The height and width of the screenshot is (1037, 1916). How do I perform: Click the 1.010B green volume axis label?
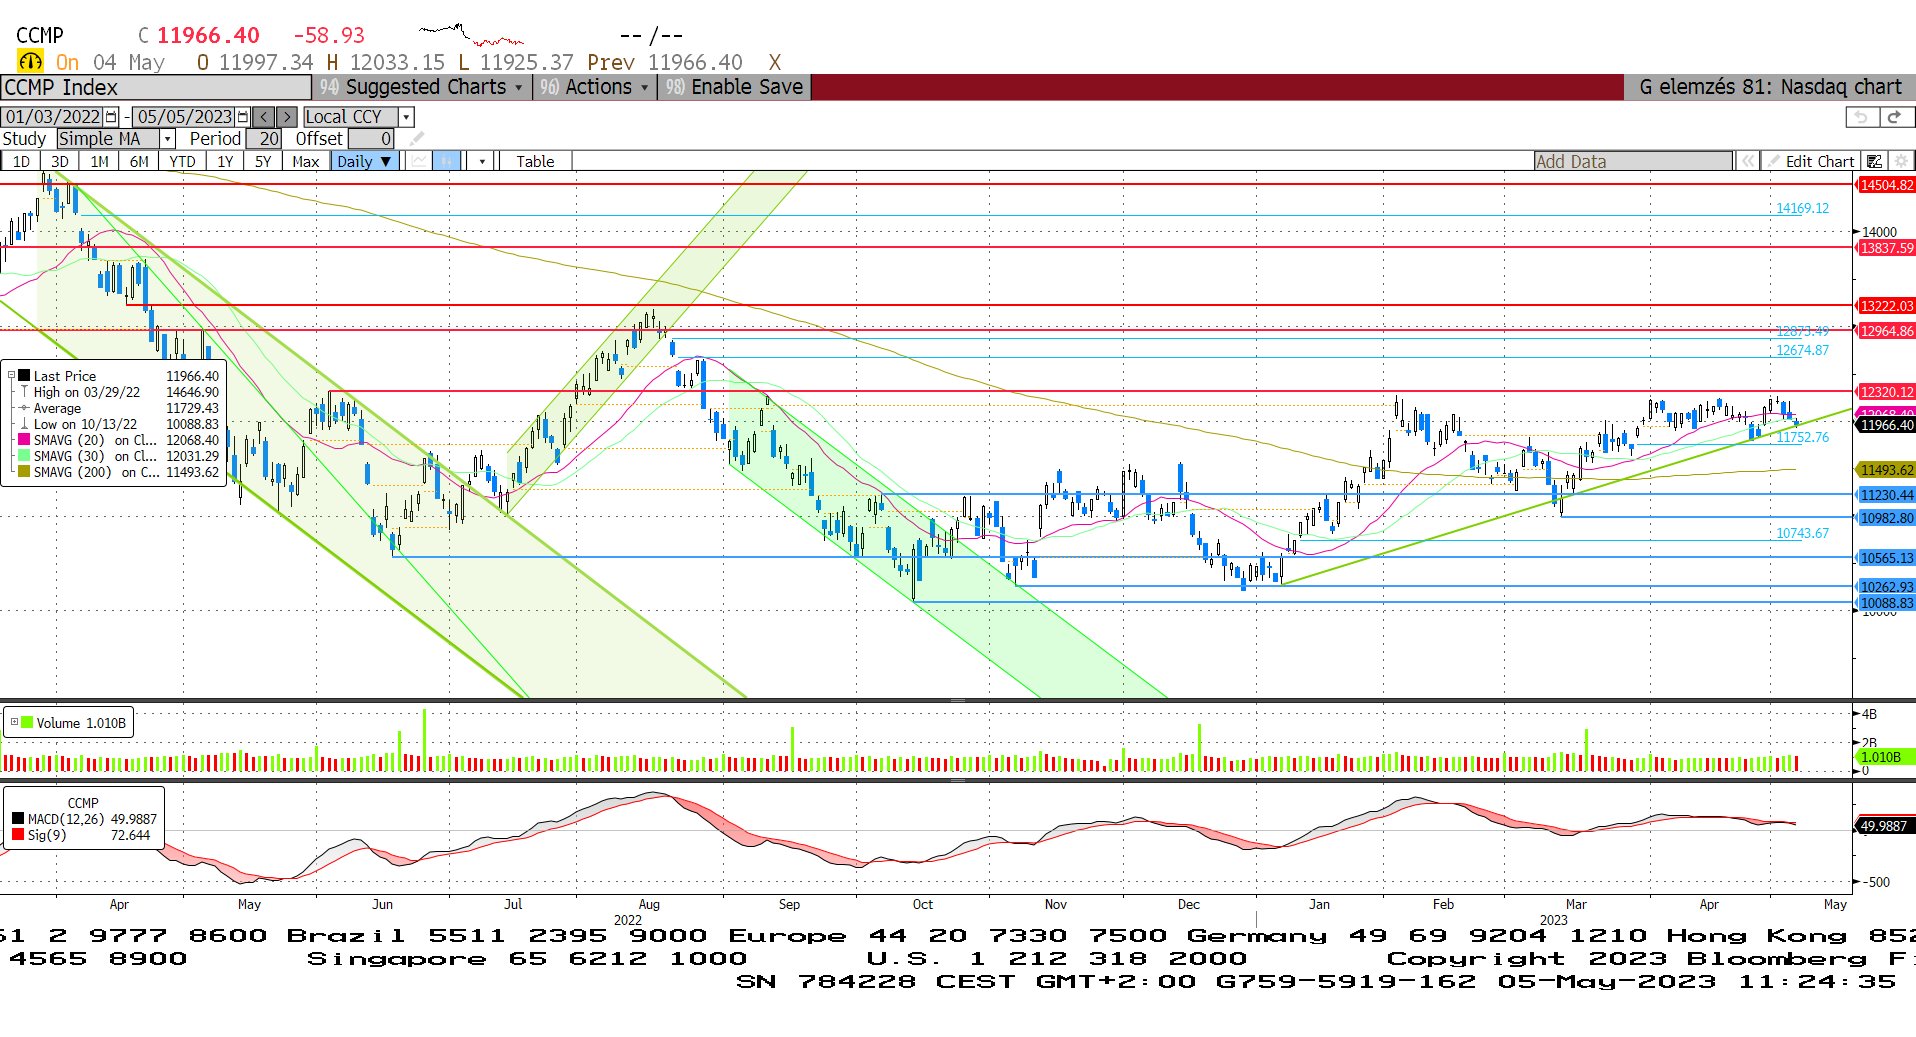(x=1886, y=757)
